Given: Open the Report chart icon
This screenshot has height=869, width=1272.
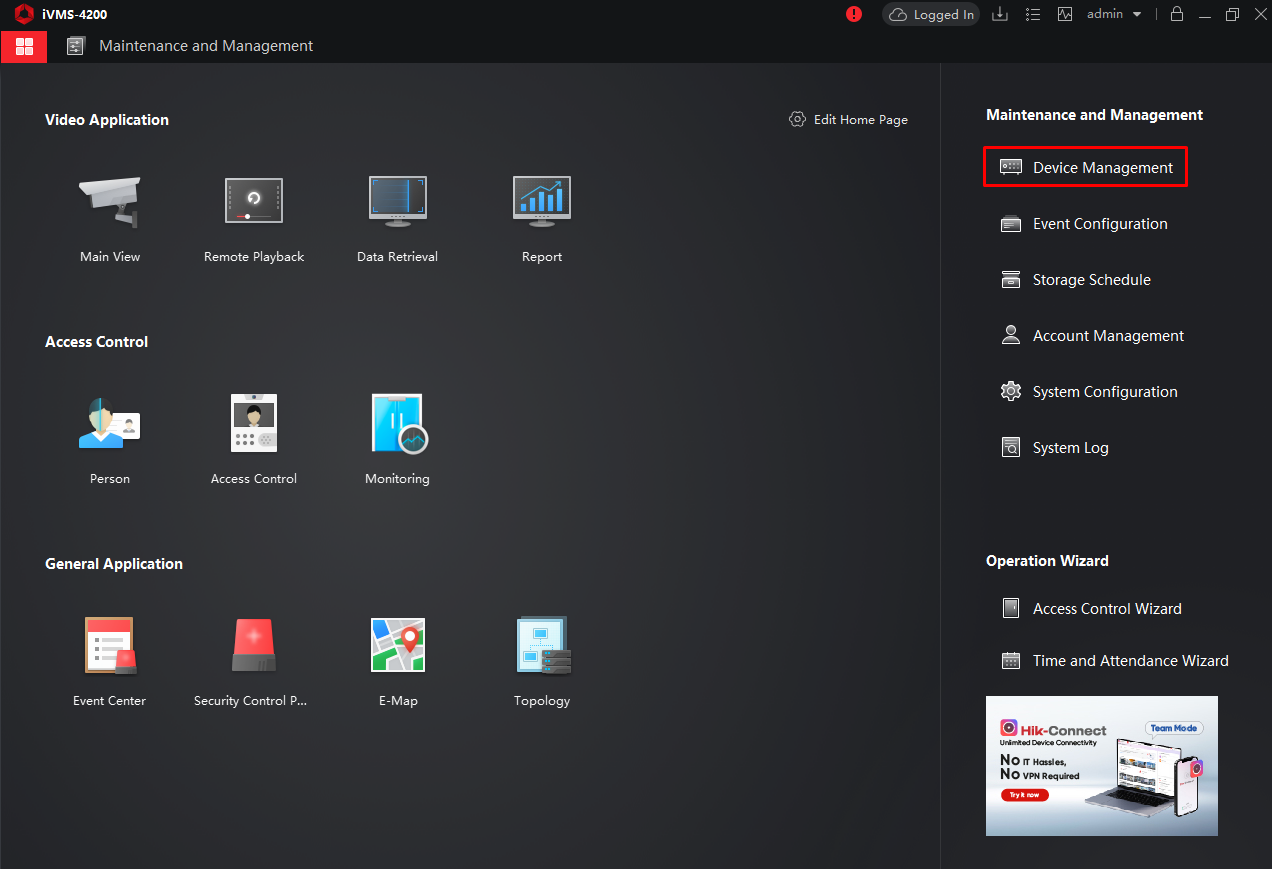Looking at the screenshot, I should [x=542, y=201].
